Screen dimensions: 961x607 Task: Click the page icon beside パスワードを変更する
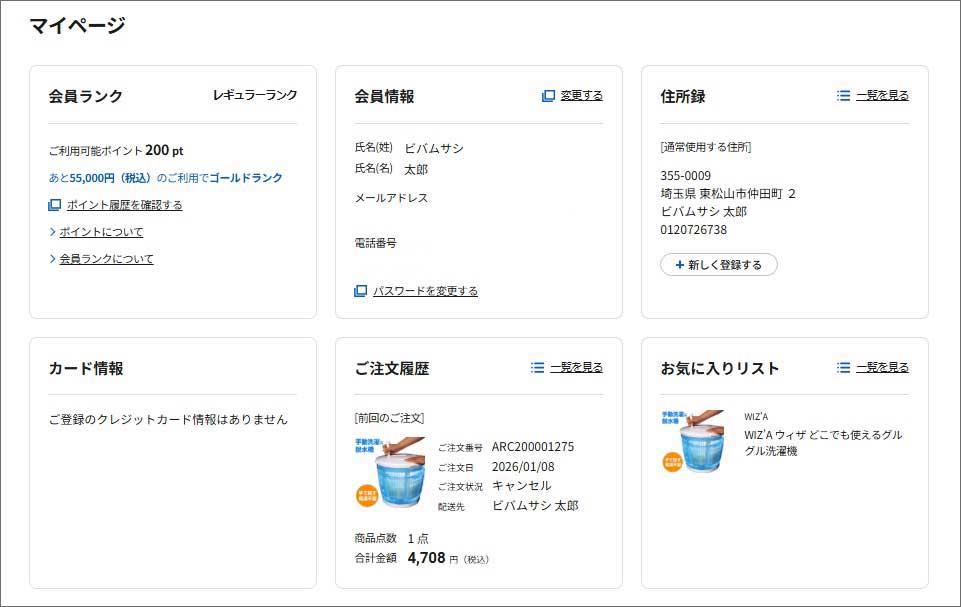361,291
